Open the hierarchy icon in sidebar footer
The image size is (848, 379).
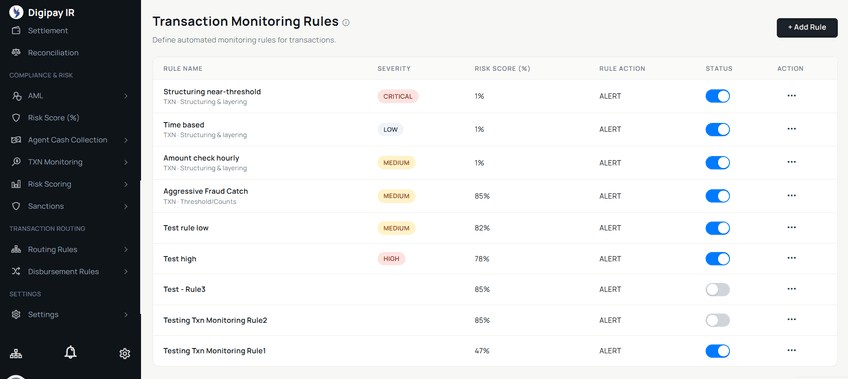point(16,354)
